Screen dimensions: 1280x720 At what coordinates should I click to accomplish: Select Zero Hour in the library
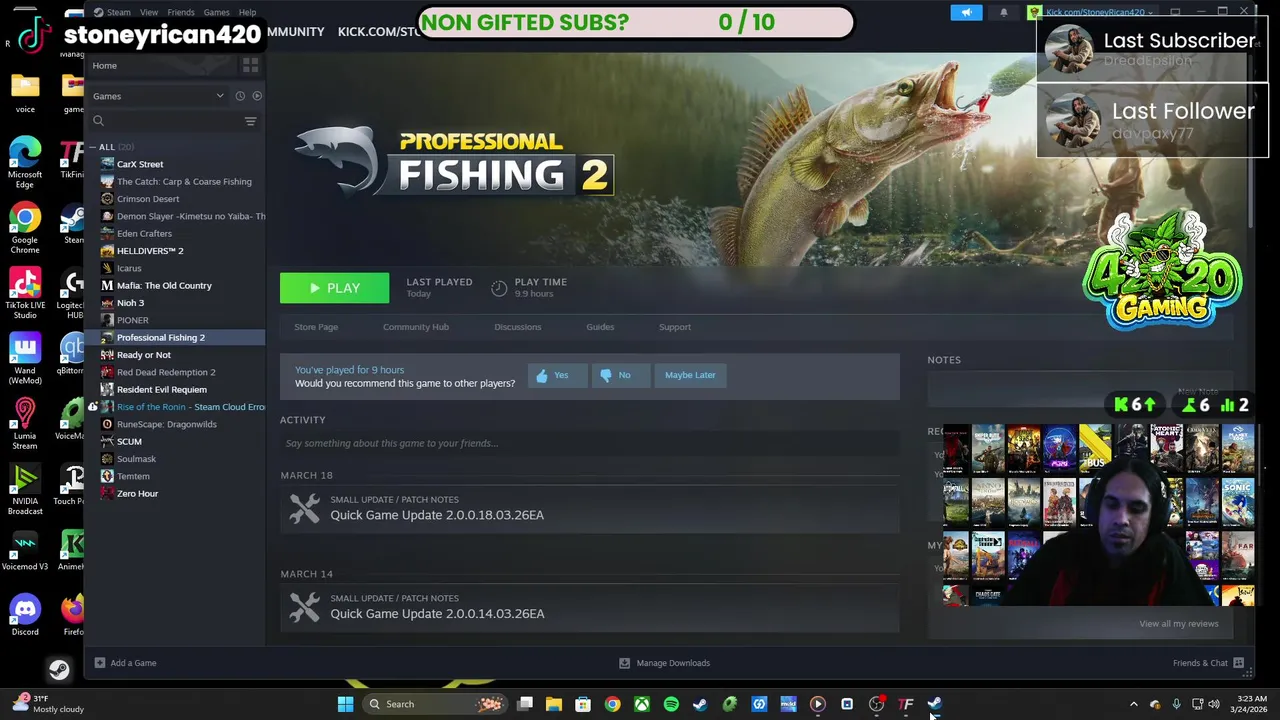[x=137, y=494]
